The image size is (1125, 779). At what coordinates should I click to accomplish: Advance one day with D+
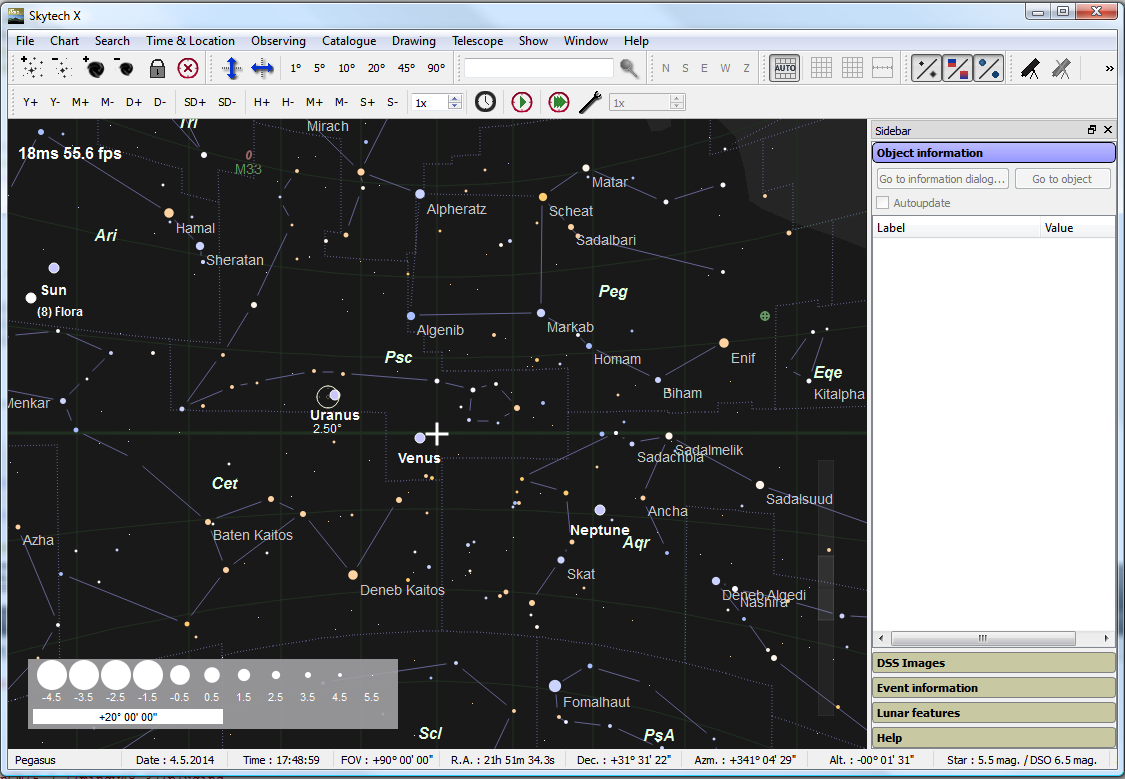(133, 102)
